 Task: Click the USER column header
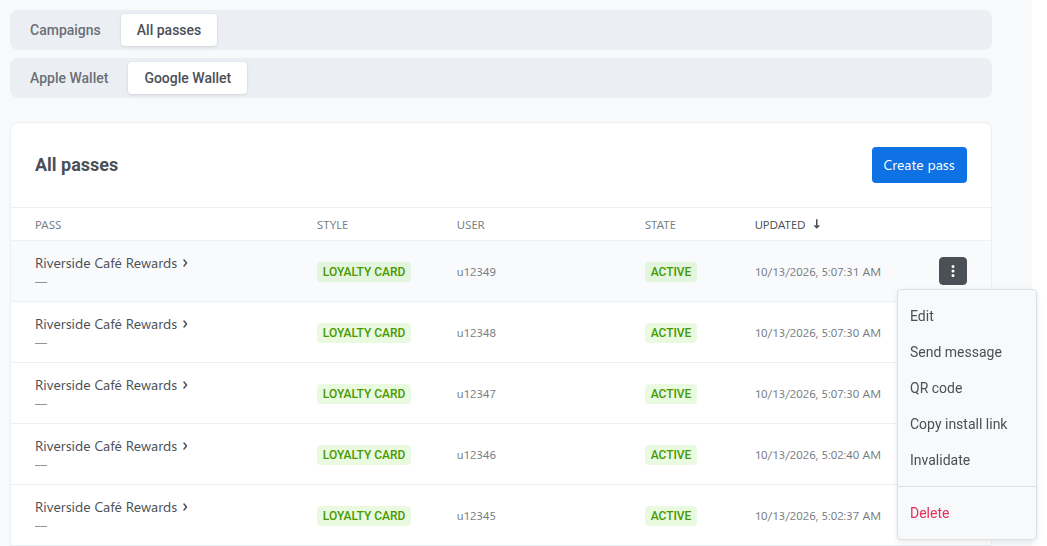[x=471, y=225]
